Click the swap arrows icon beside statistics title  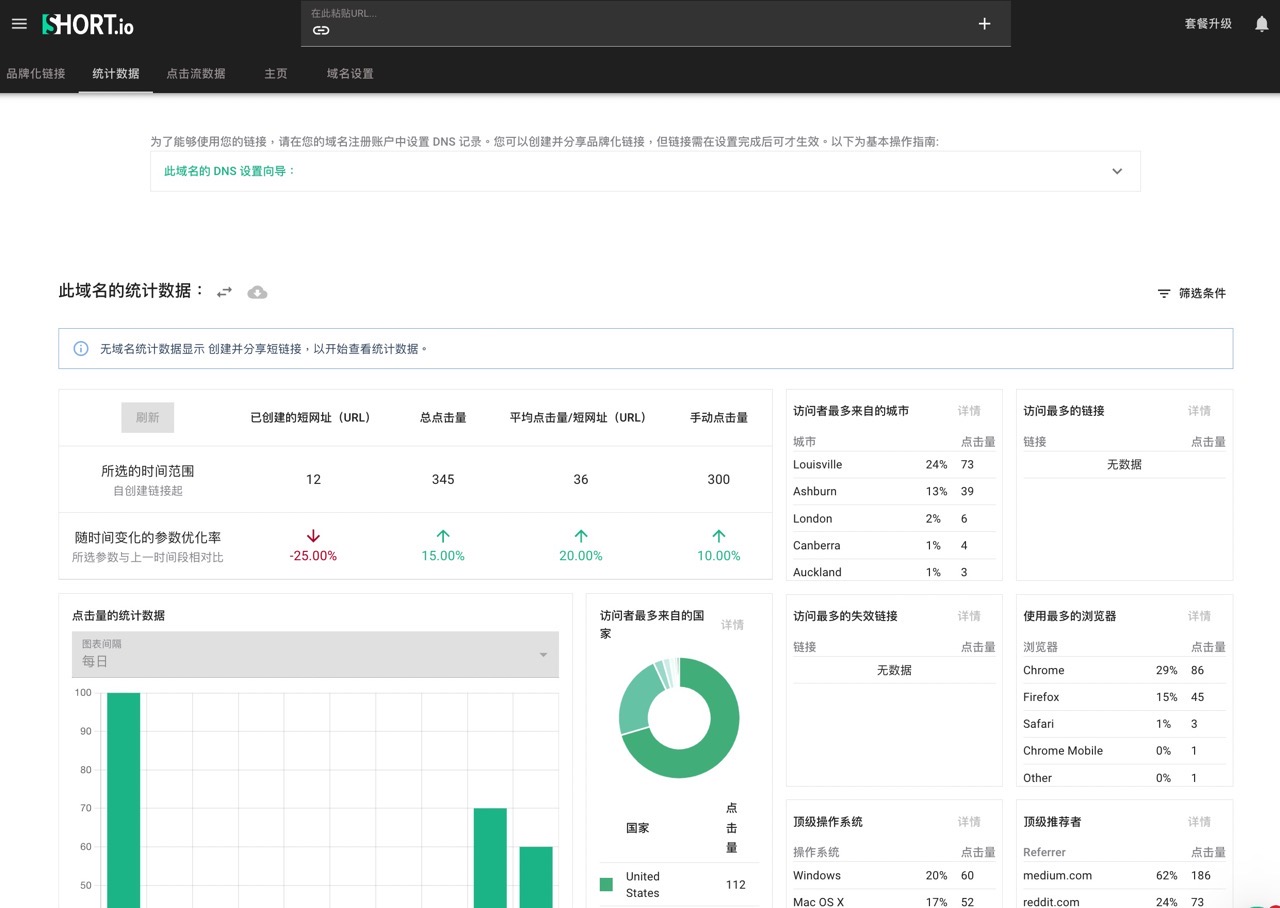click(225, 292)
